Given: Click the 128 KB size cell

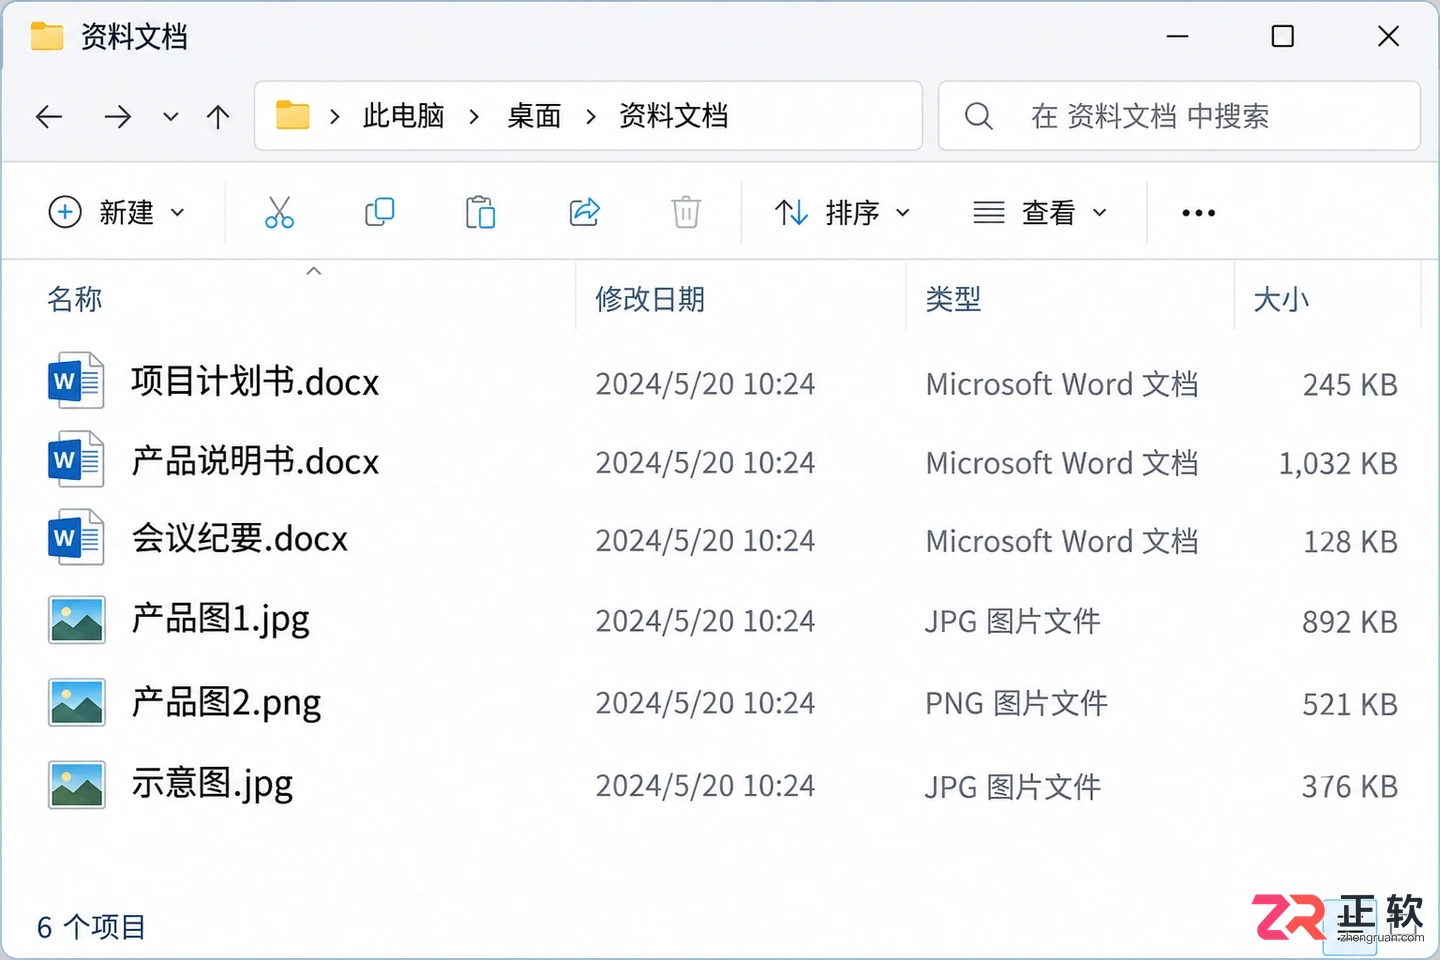Looking at the screenshot, I should click(x=1350, y=542).
